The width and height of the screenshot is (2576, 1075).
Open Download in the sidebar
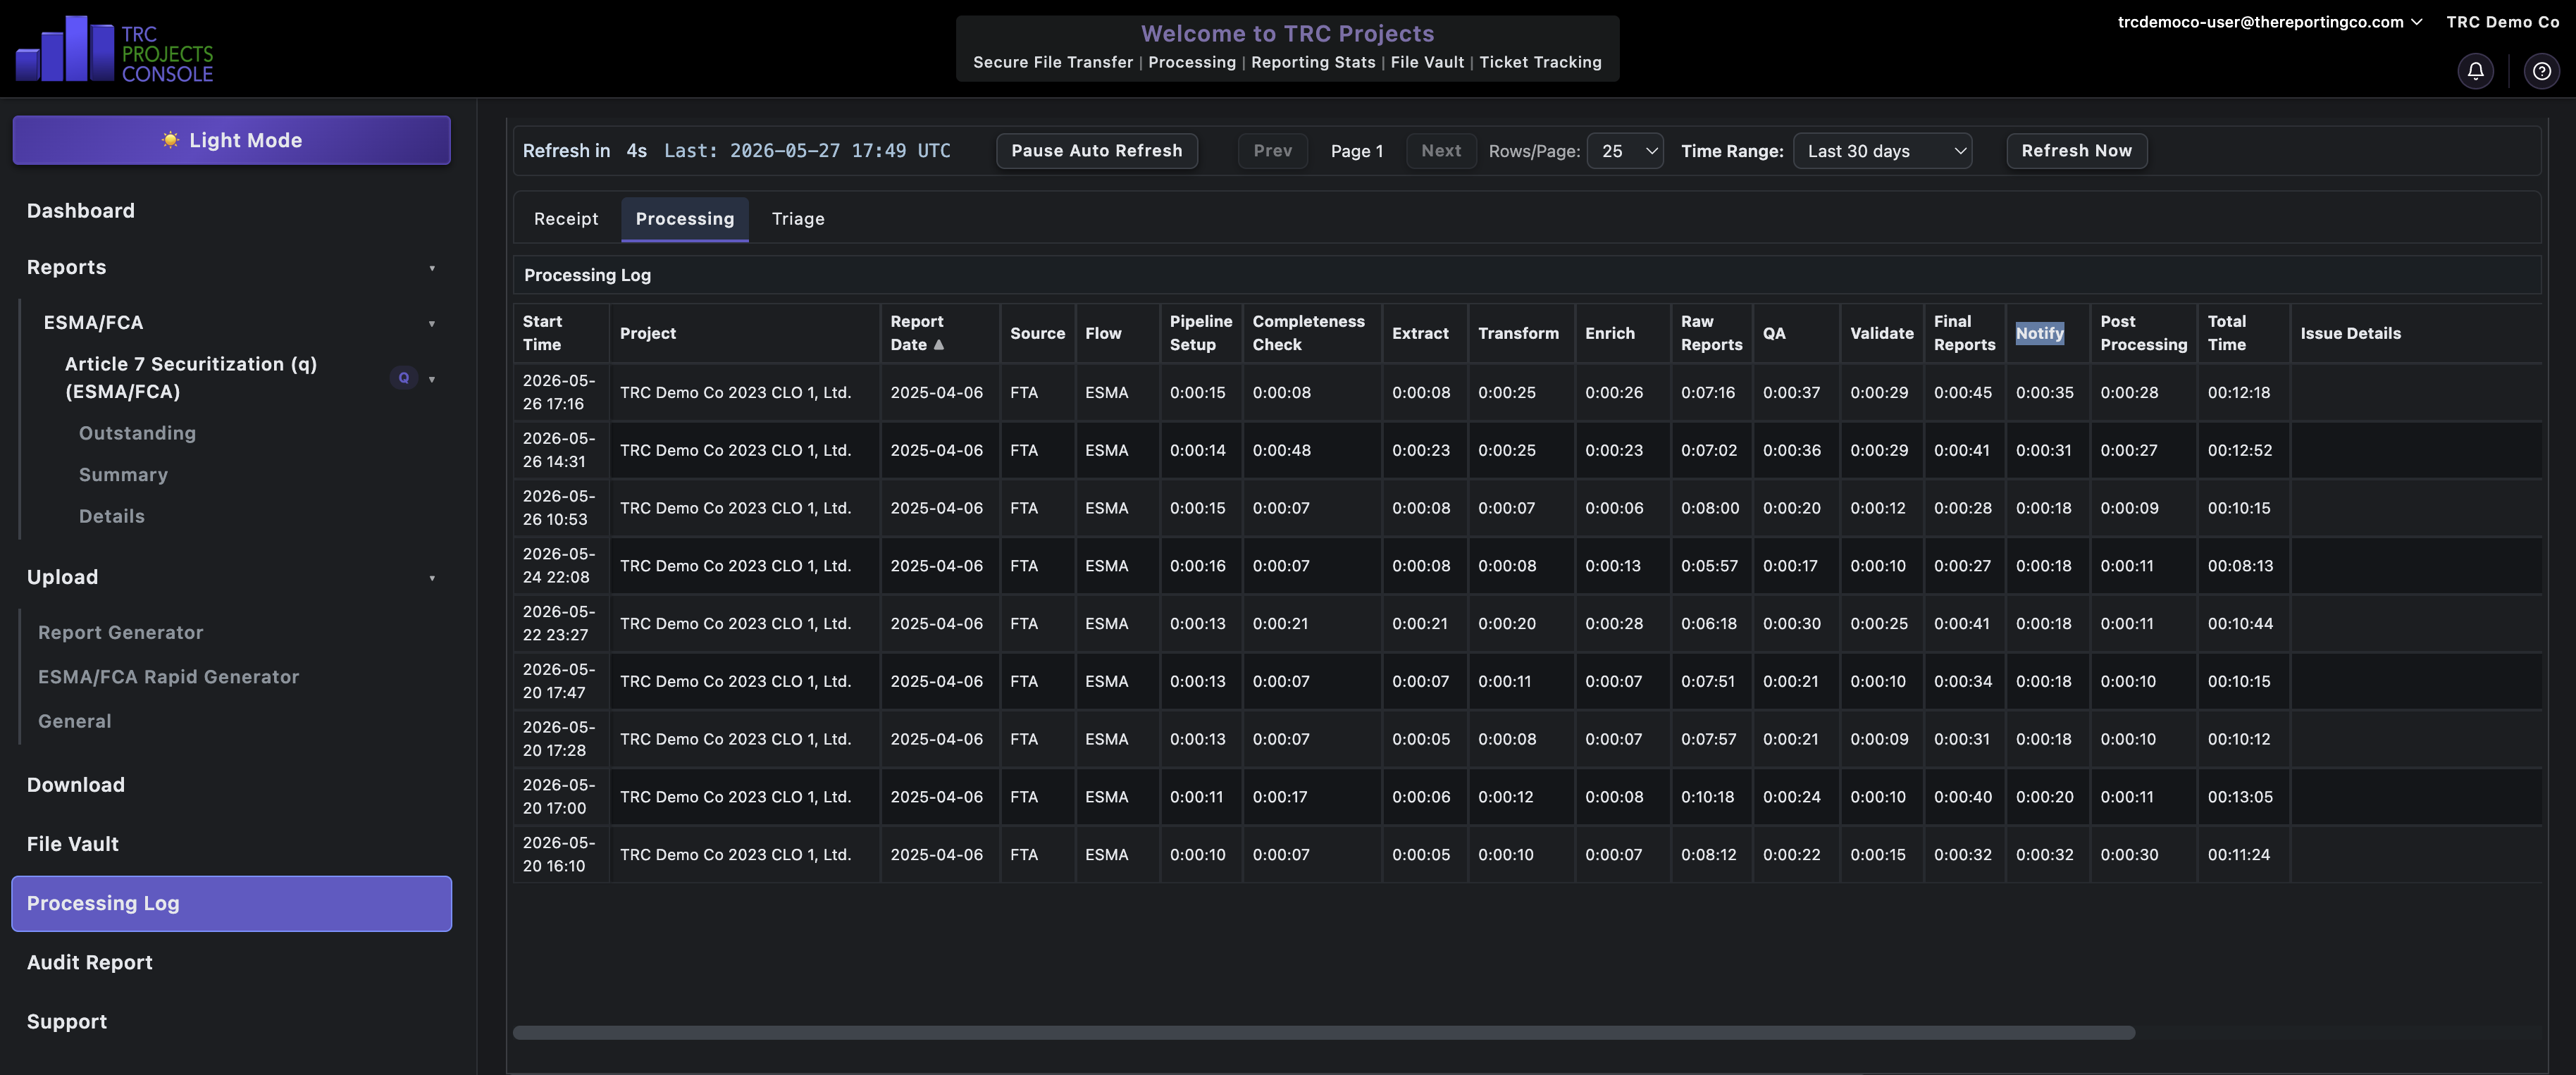[76, 785]
